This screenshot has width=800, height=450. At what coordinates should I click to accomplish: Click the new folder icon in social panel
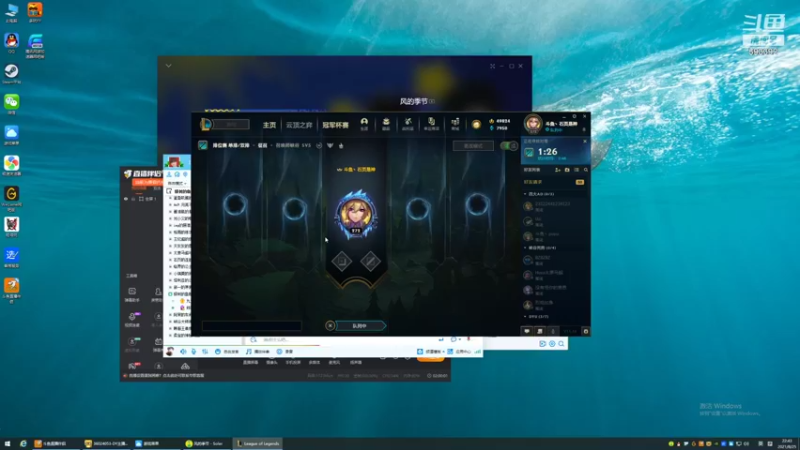pos(567,170)
